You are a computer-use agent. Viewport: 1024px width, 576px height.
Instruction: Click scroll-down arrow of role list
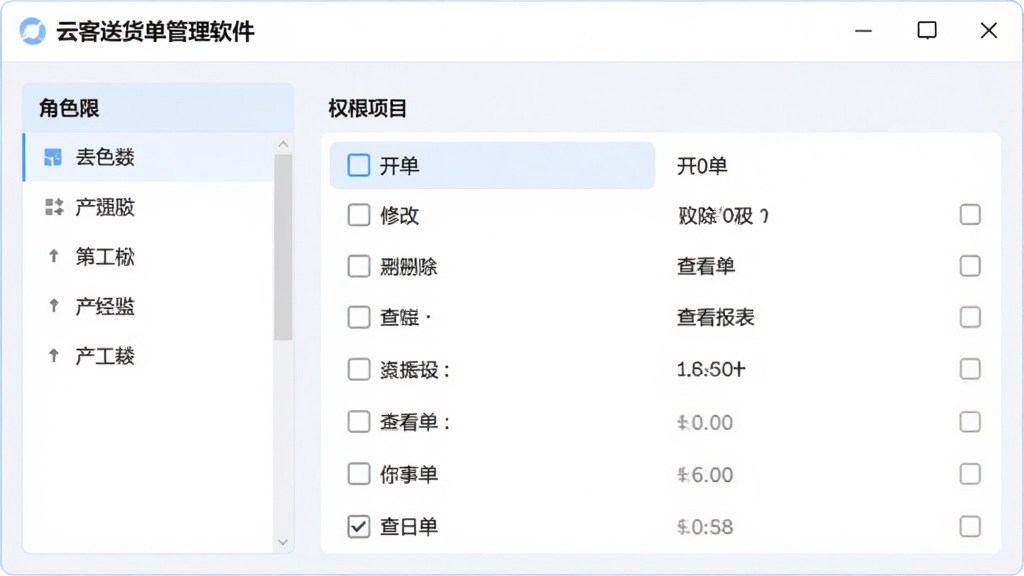[x=283, y=542]
